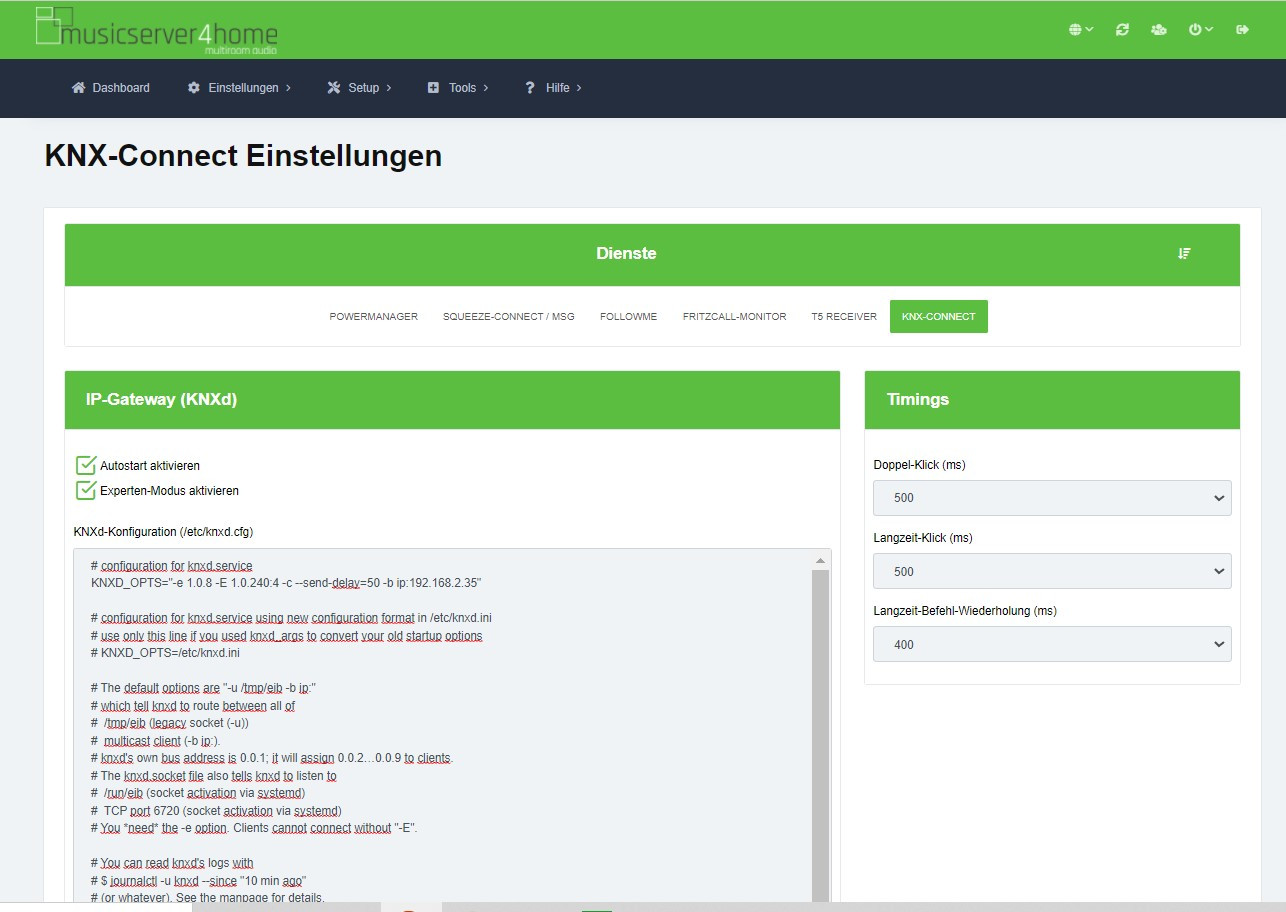Open the power options menu

click(1200, 30)
